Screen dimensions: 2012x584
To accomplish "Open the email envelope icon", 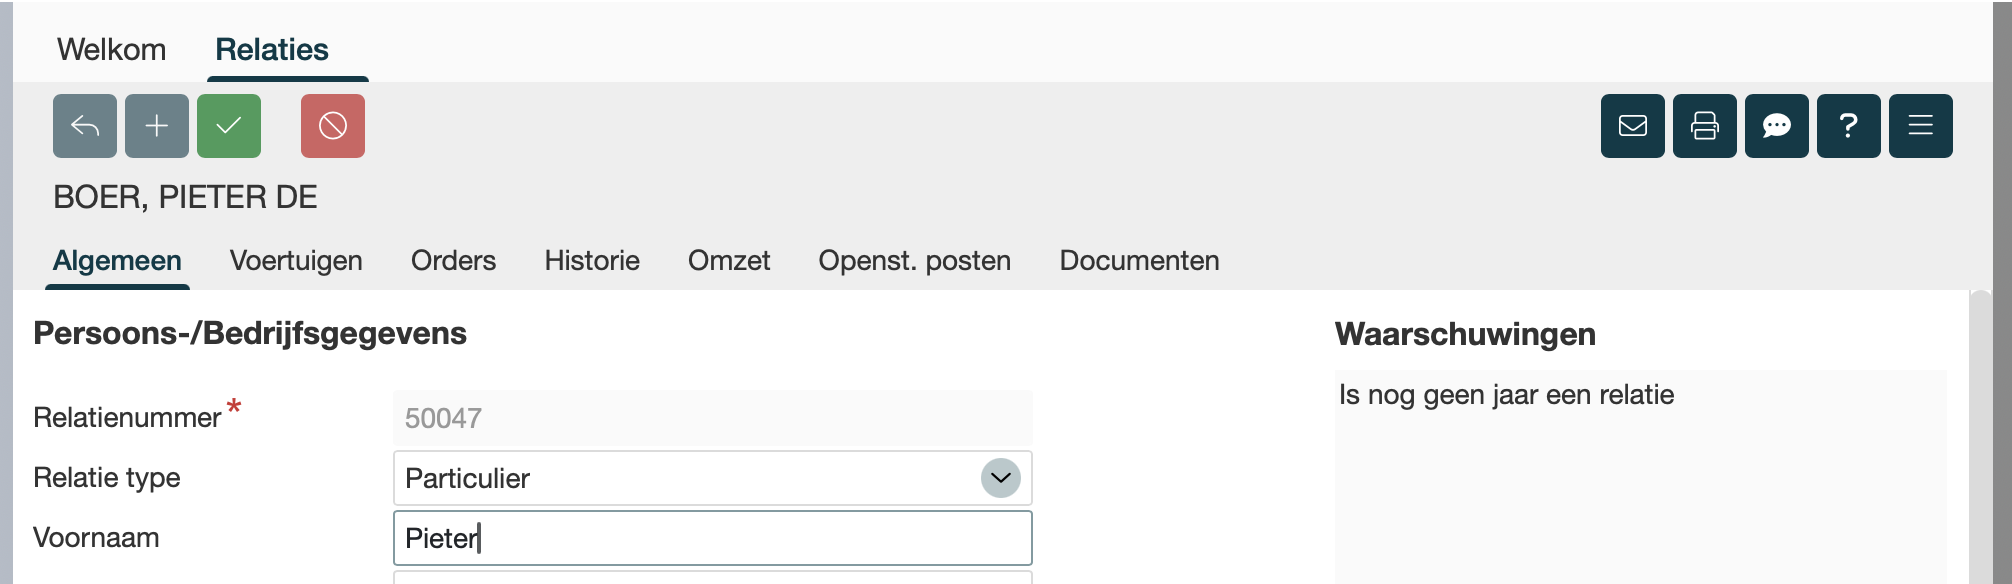I will (1633, 126).
